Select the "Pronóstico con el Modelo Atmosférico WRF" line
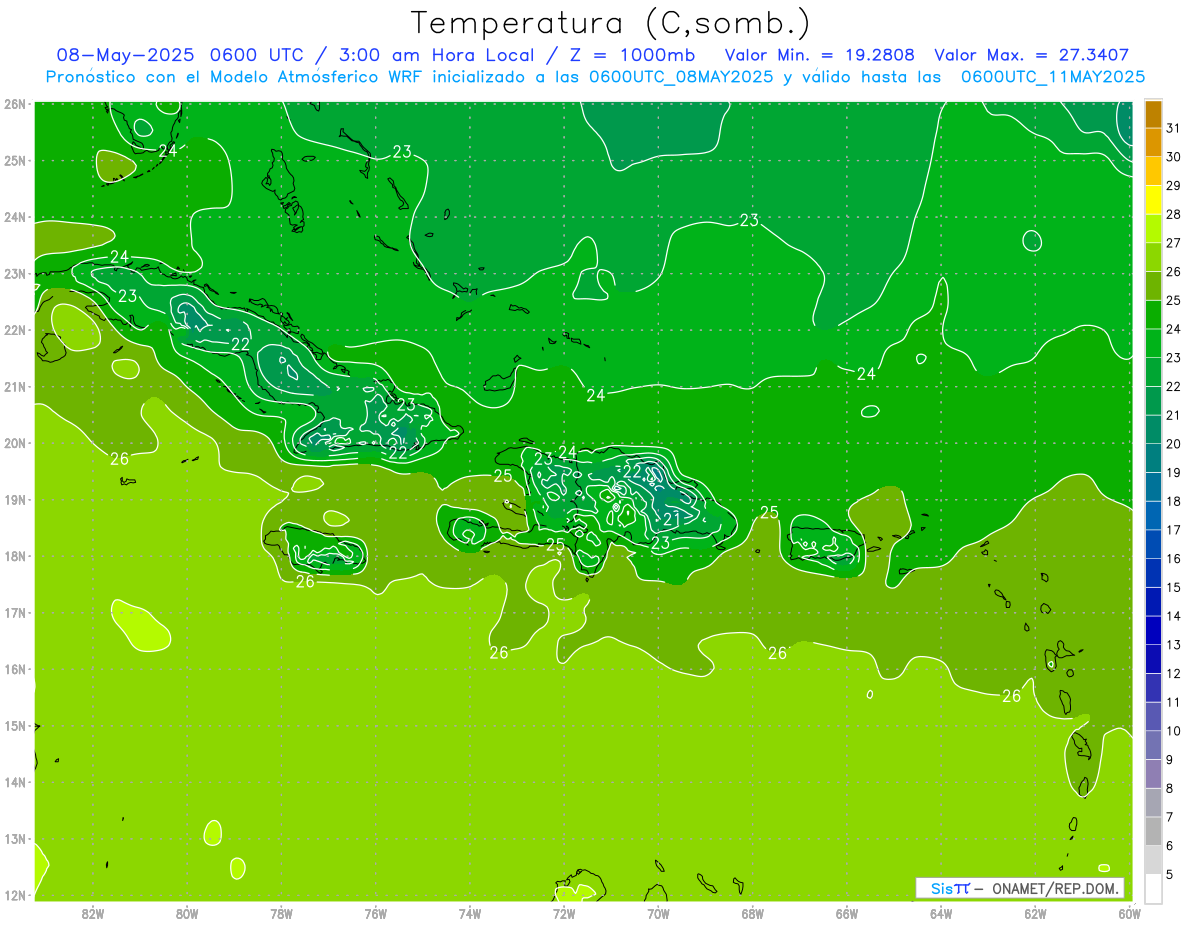1200x927 pixels. pyautogui.click(x=235, y=77)
